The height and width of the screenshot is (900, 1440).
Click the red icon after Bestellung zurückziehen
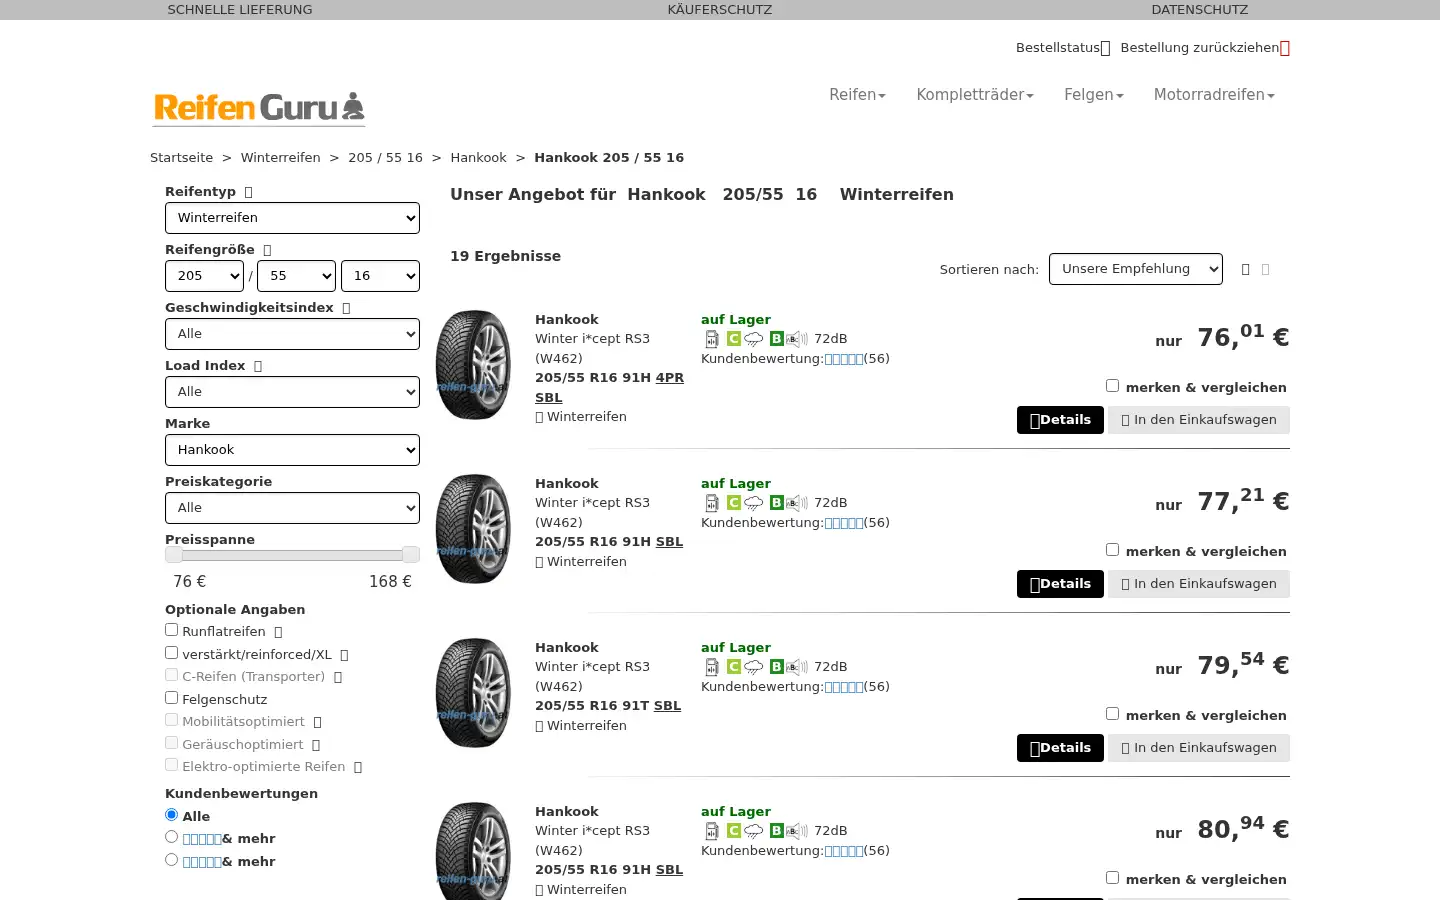tap(1285, 48)
